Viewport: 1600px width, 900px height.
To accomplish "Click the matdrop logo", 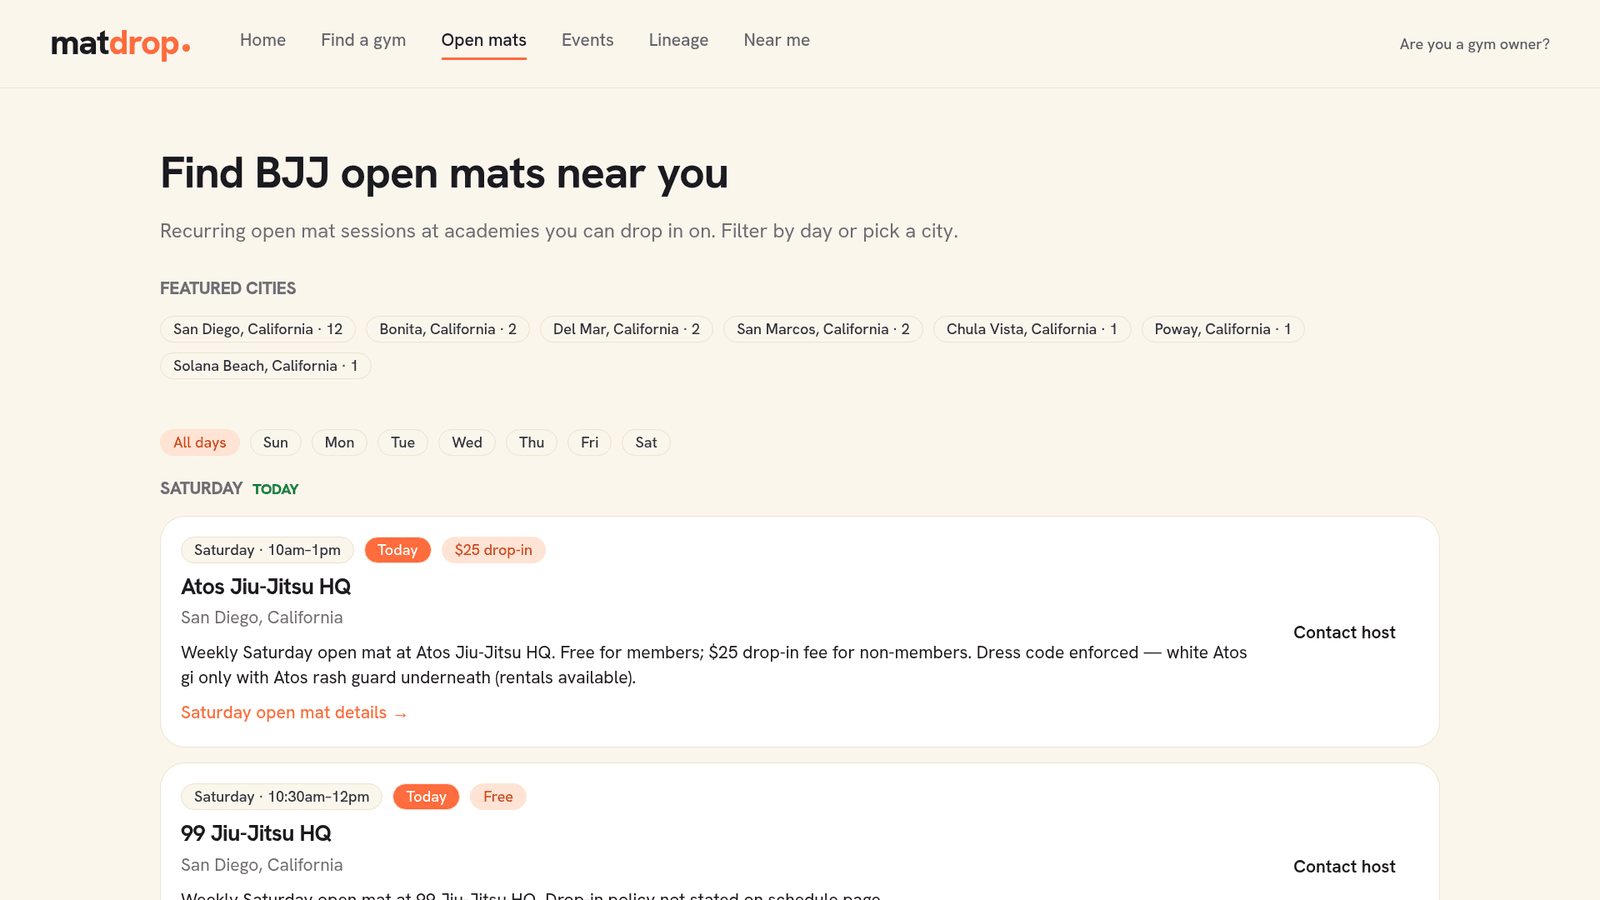I will coord(120,44).
